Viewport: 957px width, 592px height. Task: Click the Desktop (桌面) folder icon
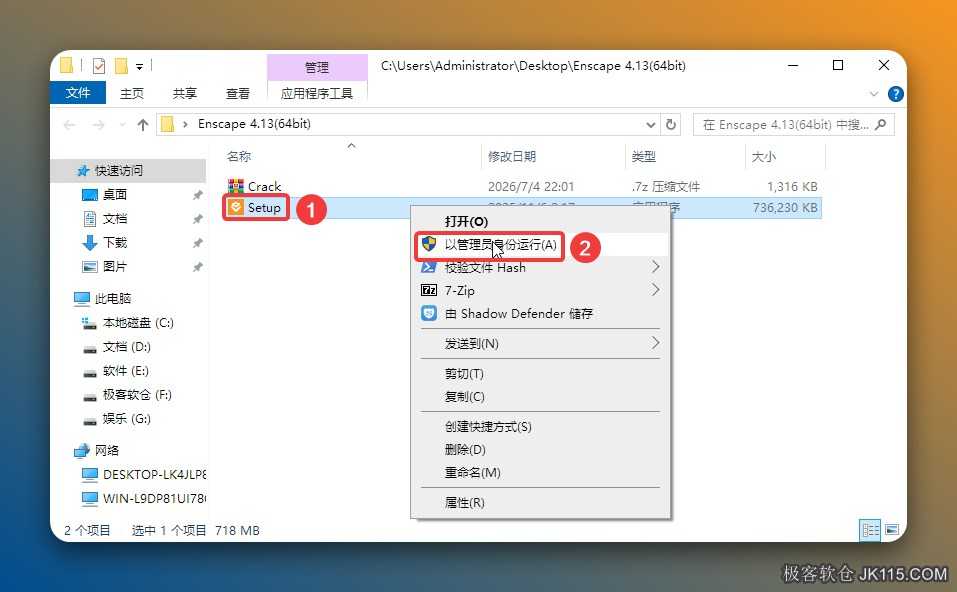tap(90, 195)
